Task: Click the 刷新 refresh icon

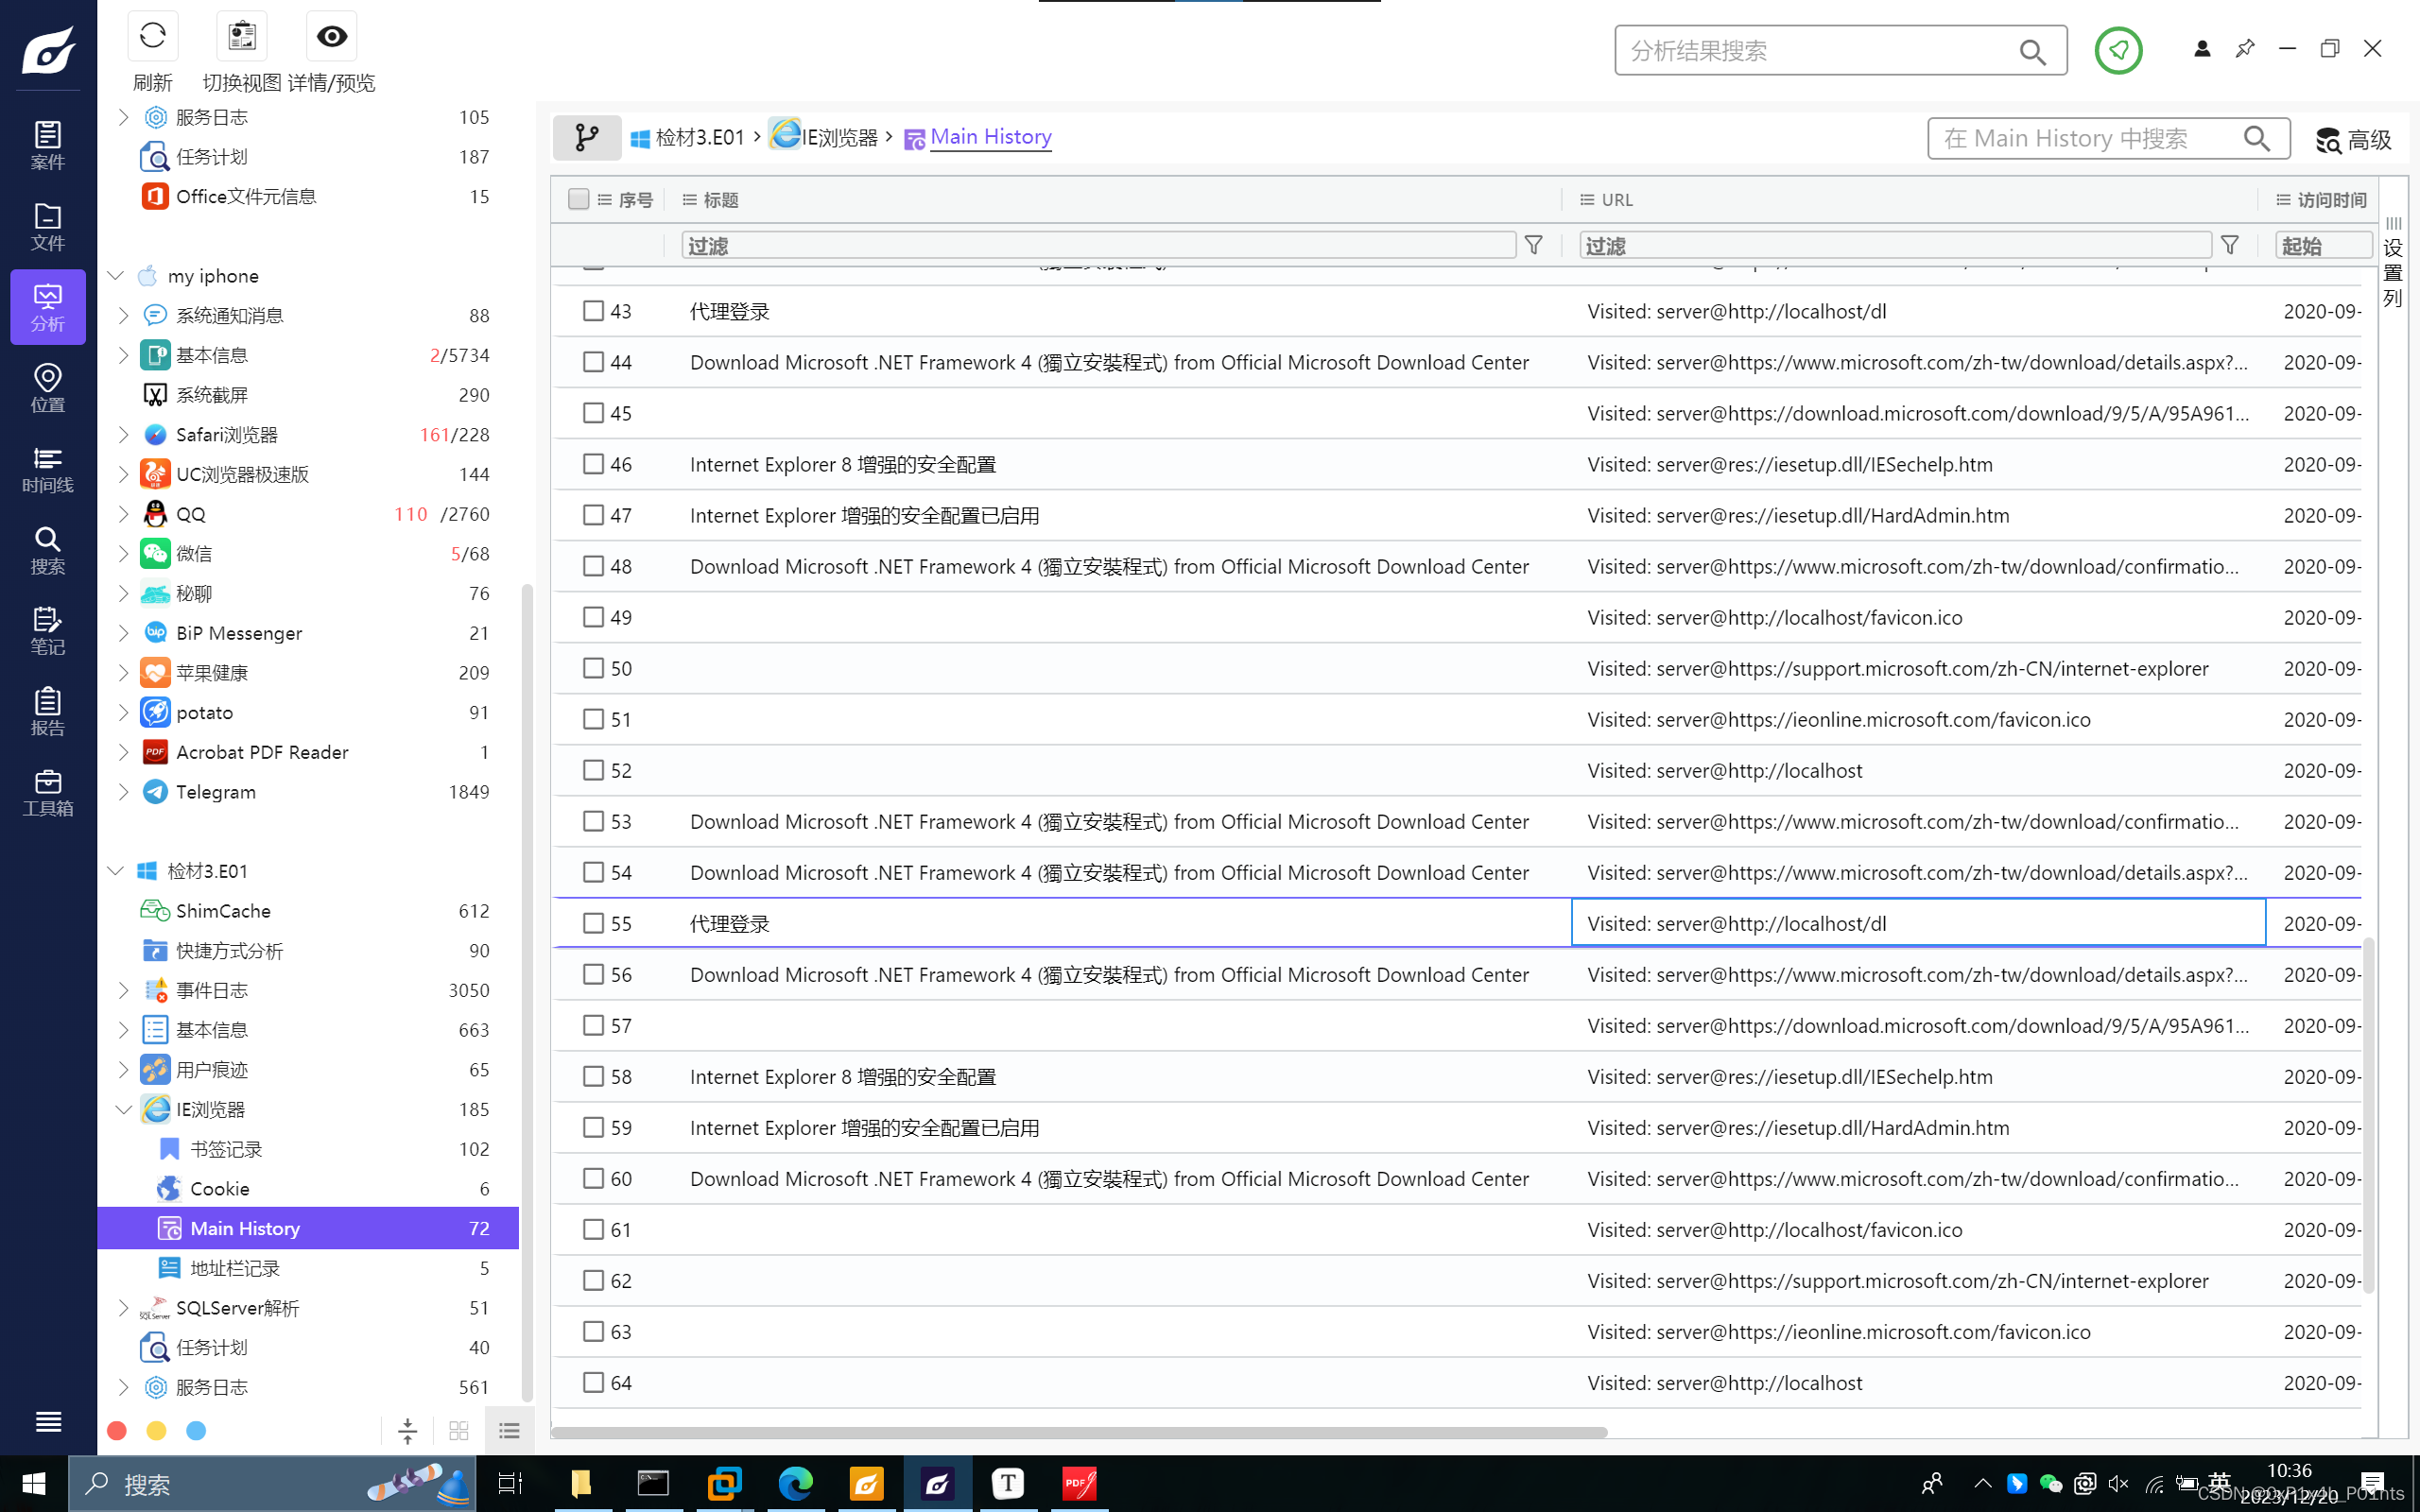Action: click(152, 37)
